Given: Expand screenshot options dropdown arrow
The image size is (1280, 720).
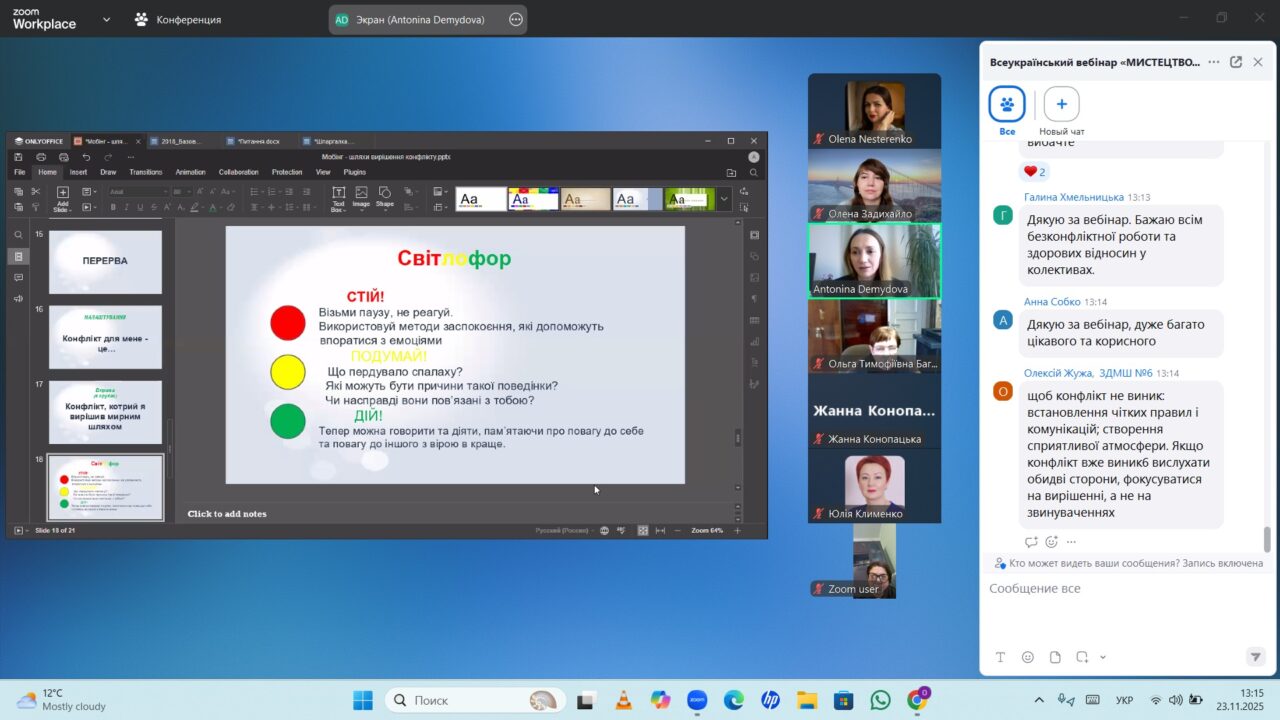Looking at the screenshot, I should [1103, 657].
